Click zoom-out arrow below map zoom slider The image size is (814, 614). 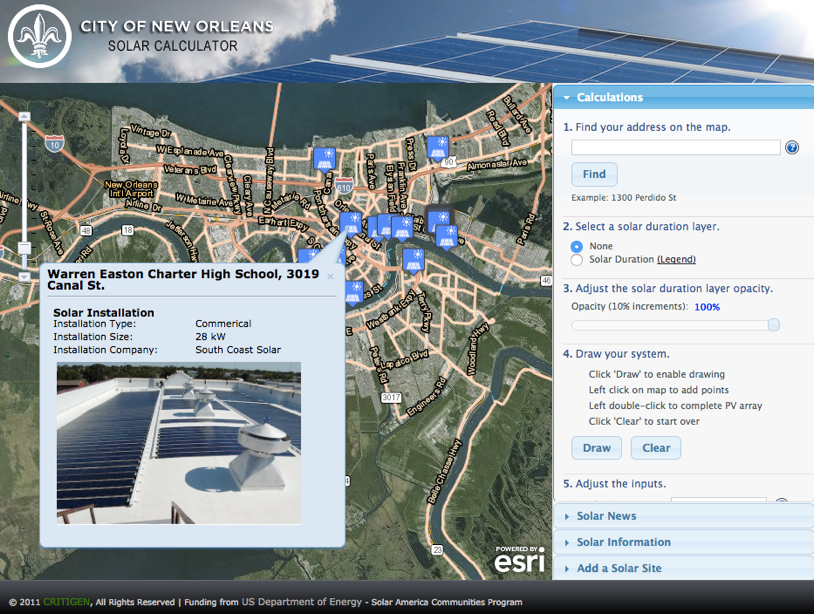pyautogui.click(x=25, y=275)
